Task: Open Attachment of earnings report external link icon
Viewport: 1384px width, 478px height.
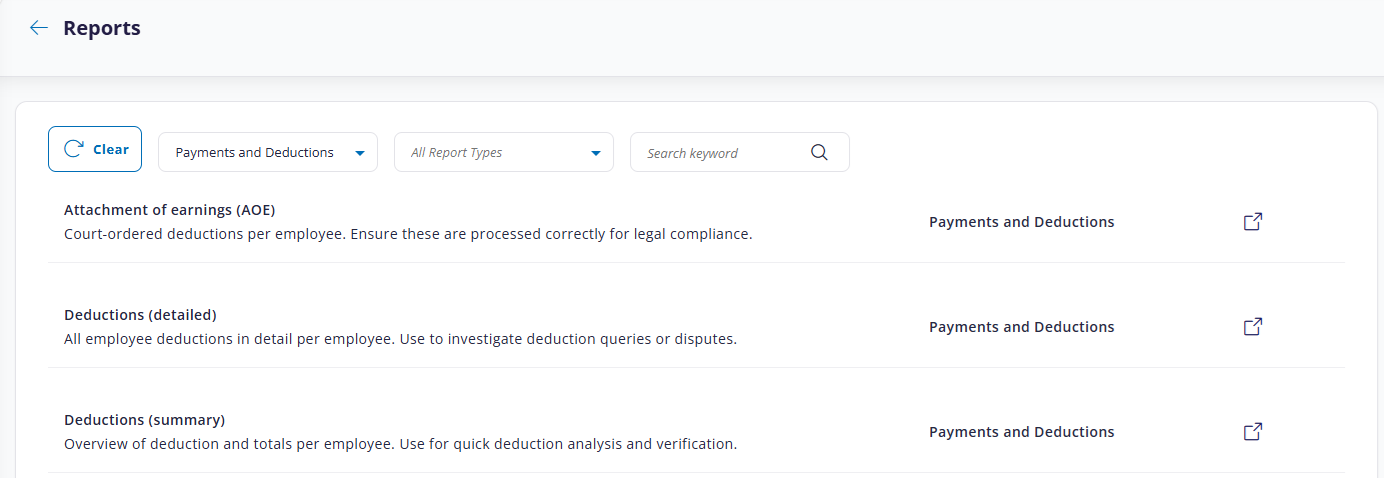Action: [1252, 222]
